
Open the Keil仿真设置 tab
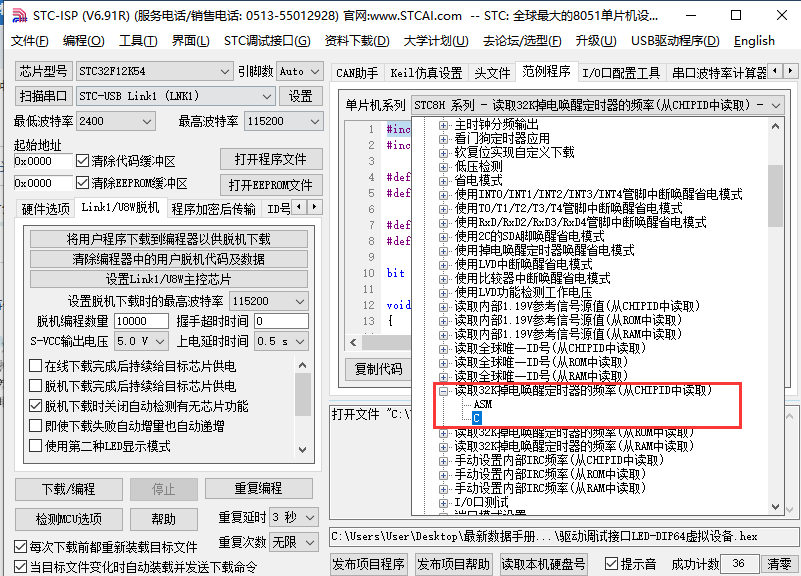click(x=426, y=73)
